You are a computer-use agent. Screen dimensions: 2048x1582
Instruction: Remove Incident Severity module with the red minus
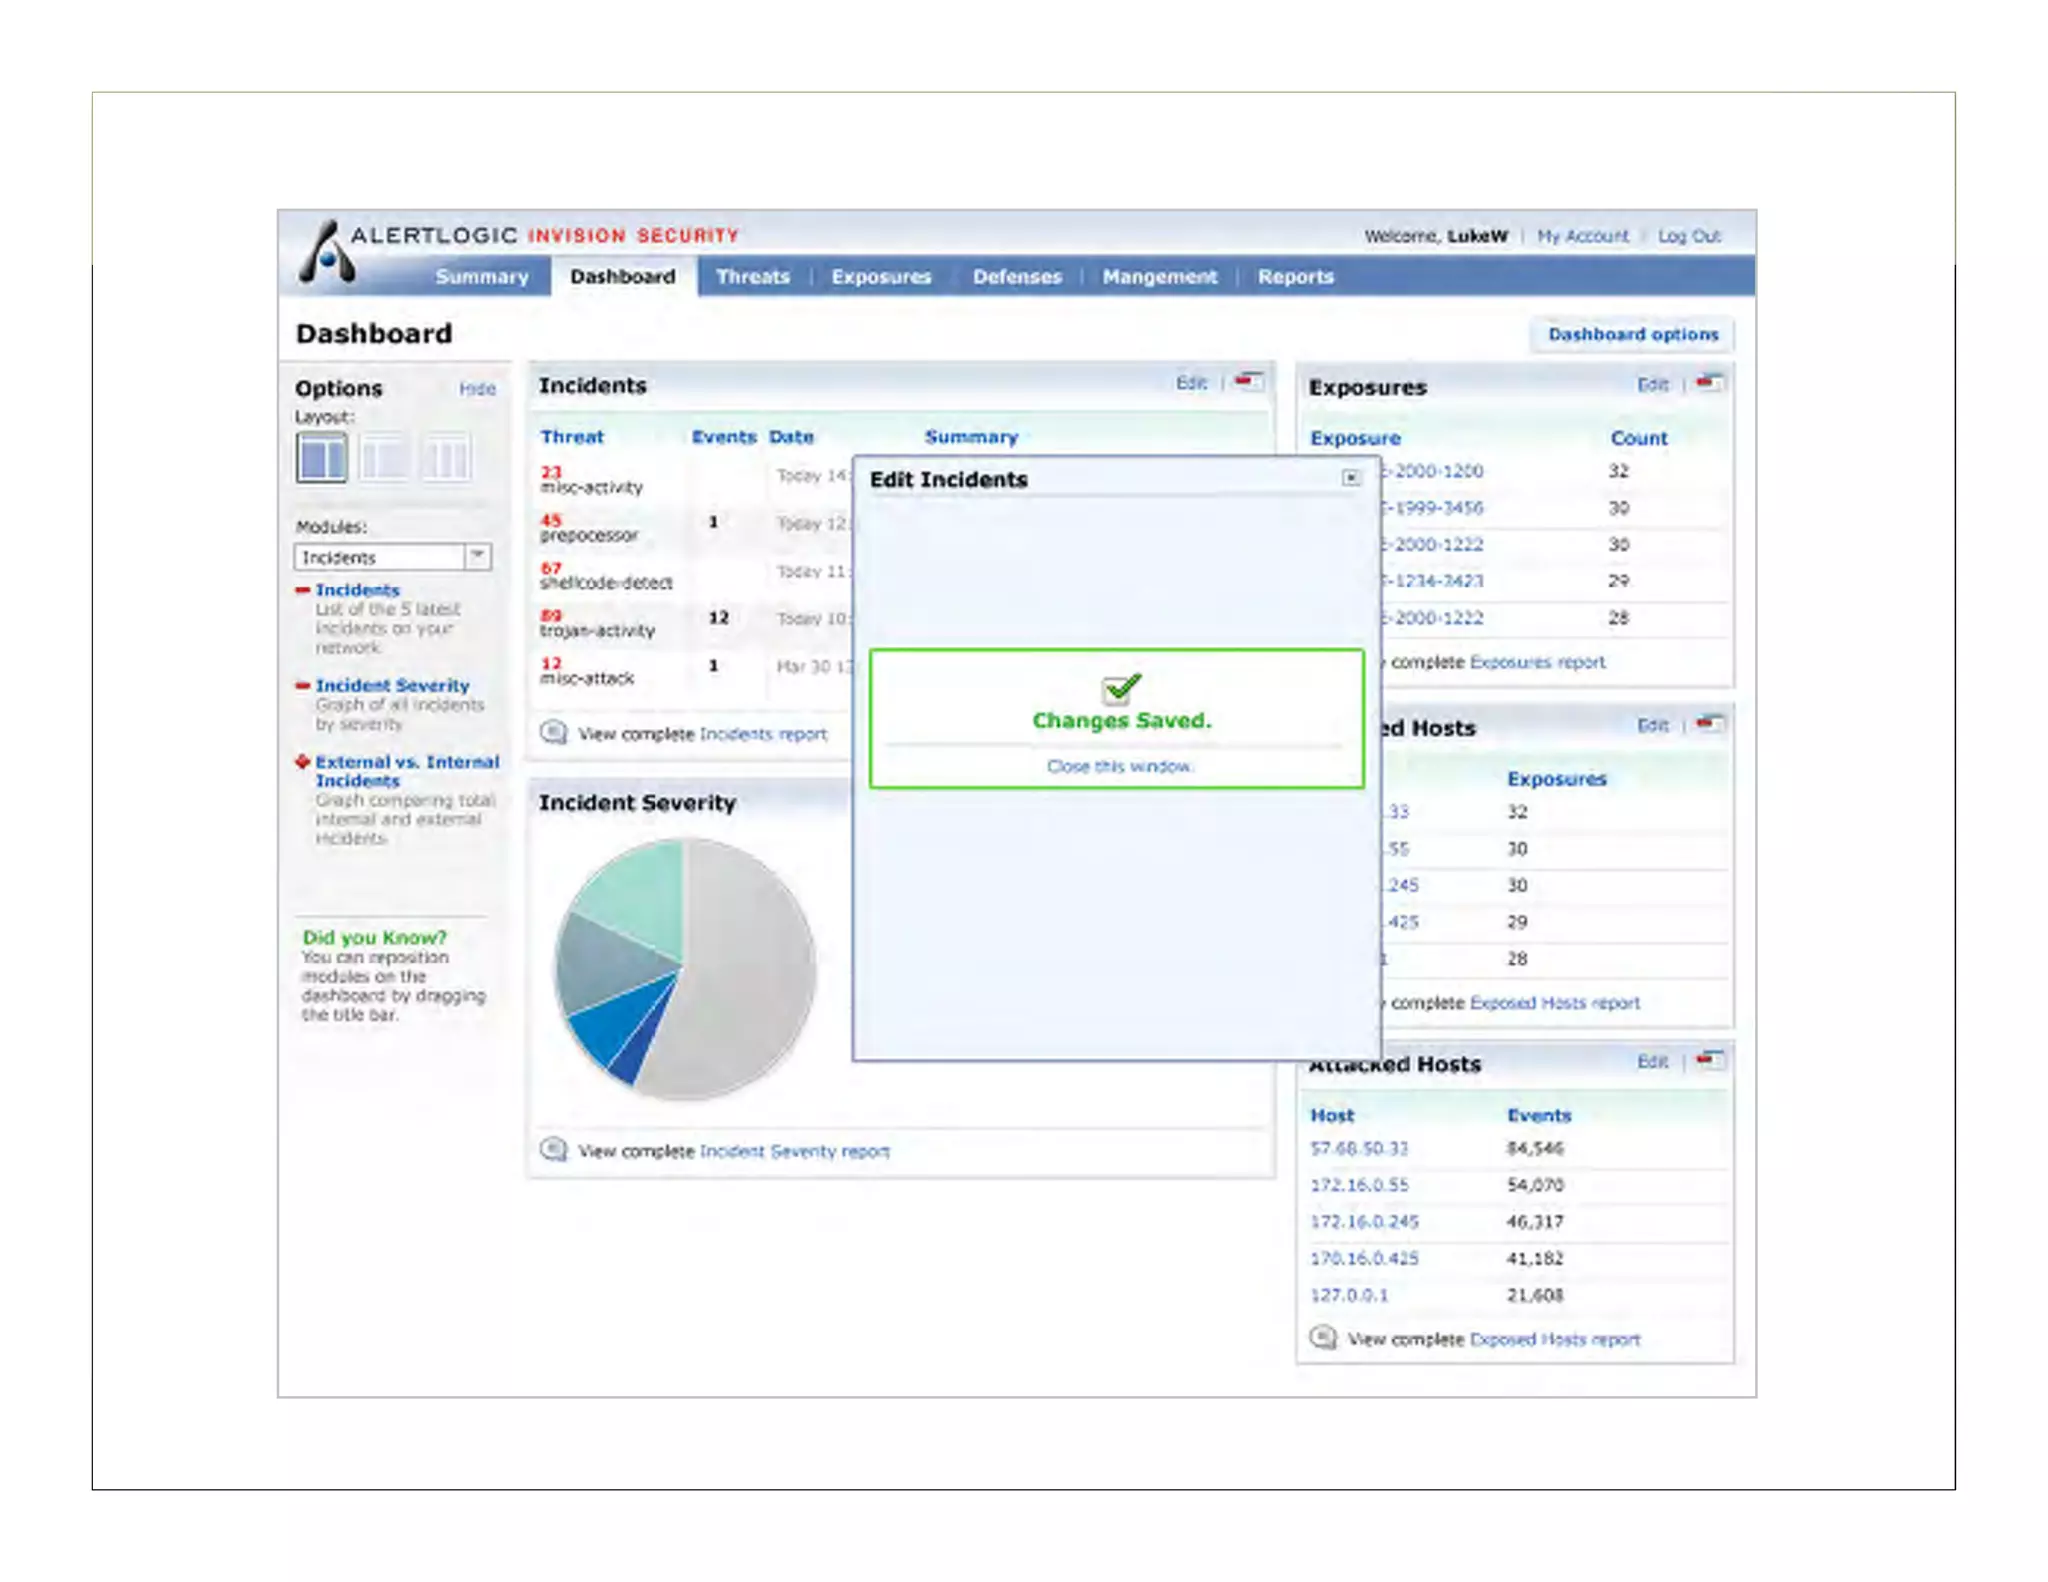pyautogui.click(x=303, y=685)
